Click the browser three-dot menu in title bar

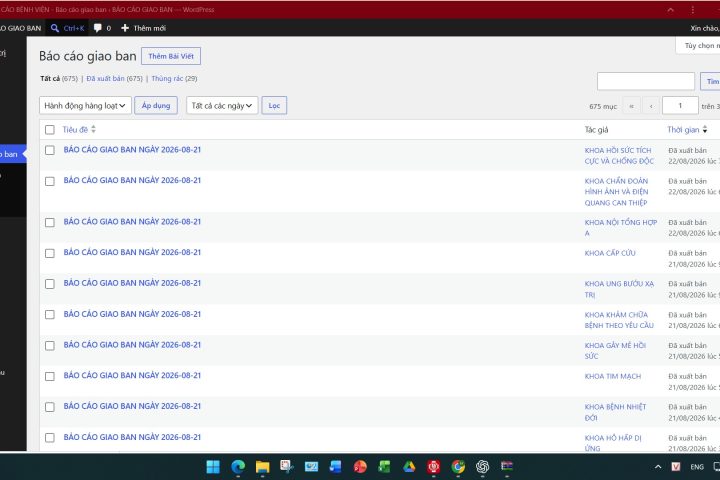click(693, 9)
